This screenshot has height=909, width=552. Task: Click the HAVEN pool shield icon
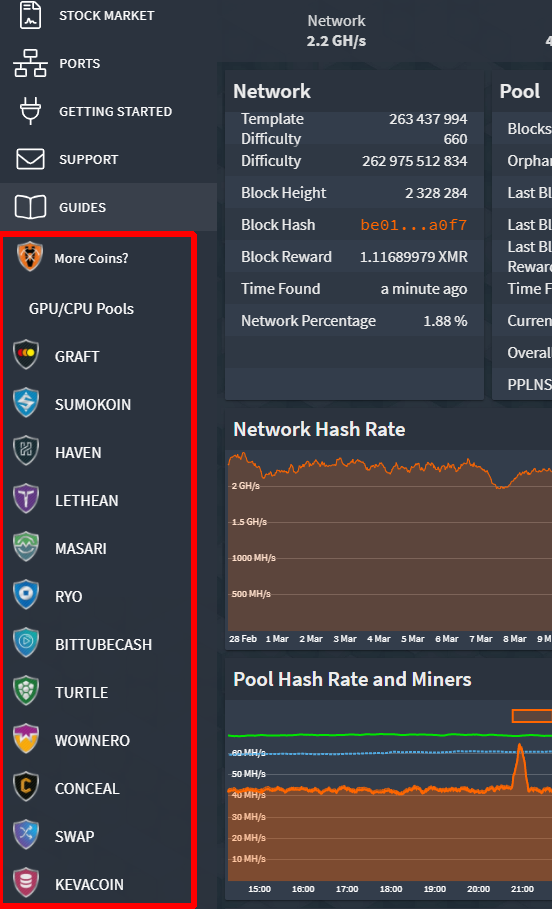(26, 452)
